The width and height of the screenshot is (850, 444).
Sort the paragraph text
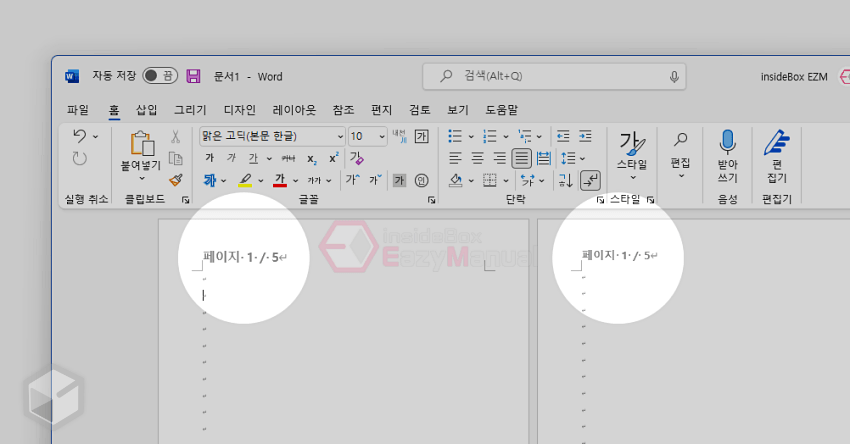point(565,180)
